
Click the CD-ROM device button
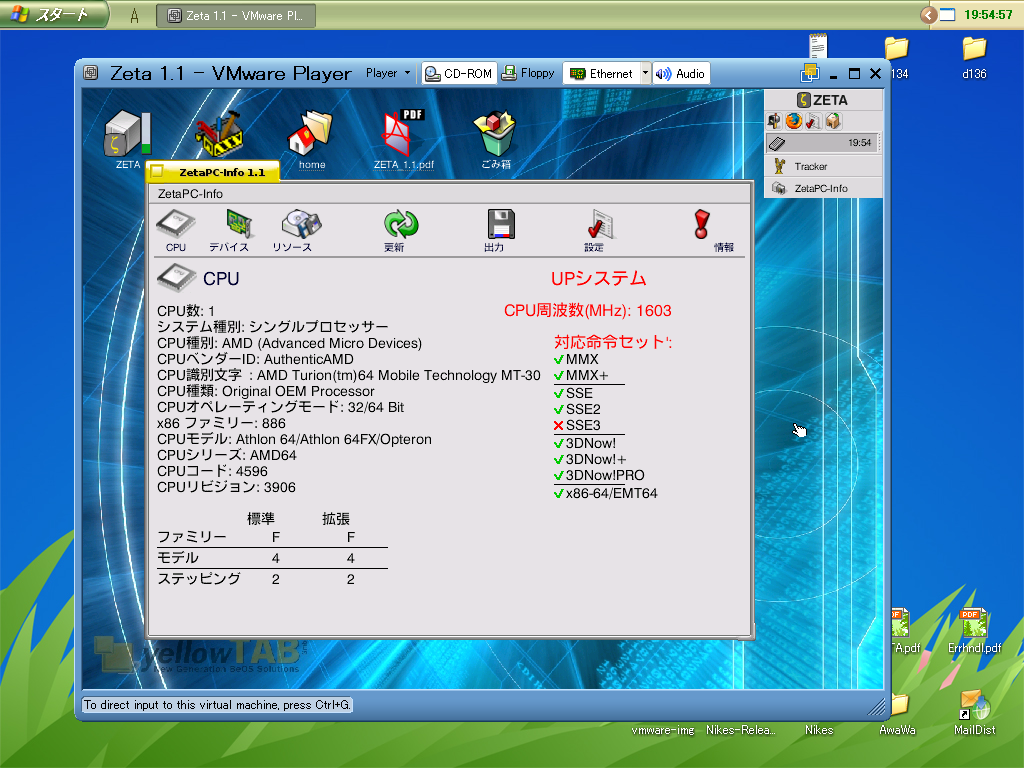coord(459,74)
